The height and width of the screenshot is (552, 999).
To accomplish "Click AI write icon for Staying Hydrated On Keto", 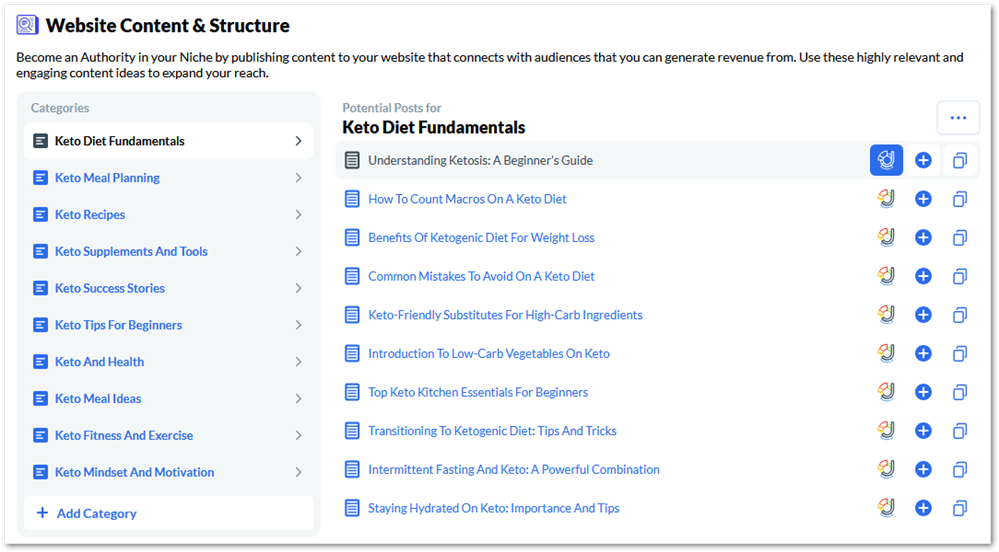I will 886,508.
